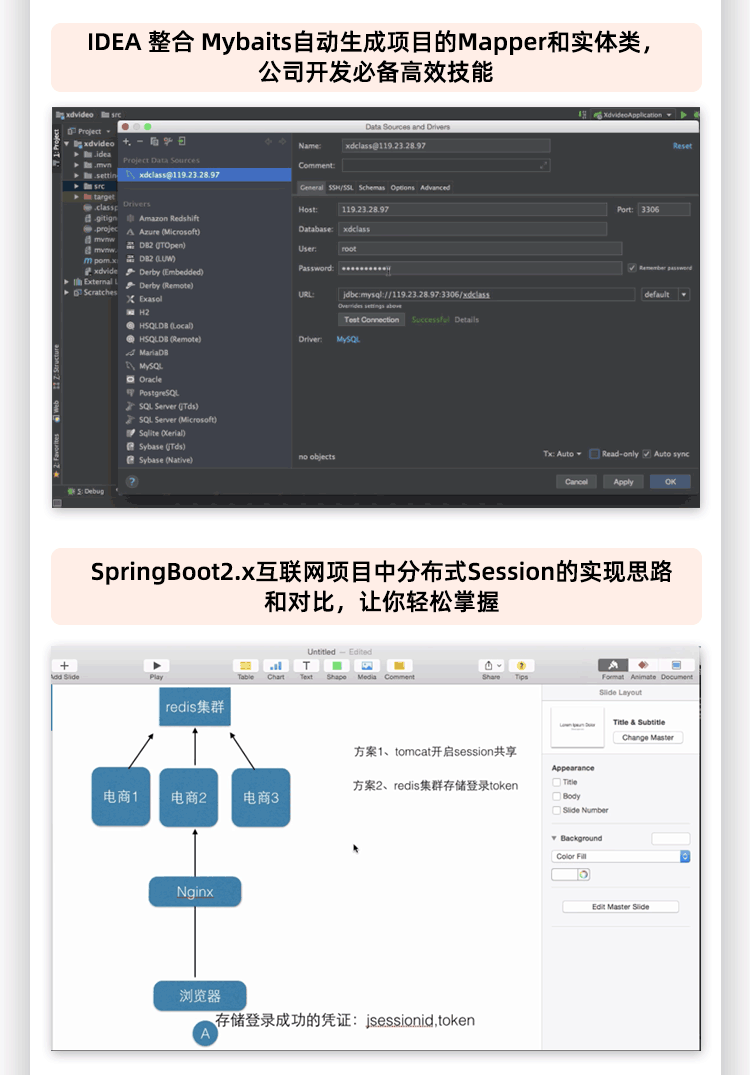The image size is (750, 1075).
Task: Select the Derby (Embedded) driver
Action: click(x=171, y=272)
